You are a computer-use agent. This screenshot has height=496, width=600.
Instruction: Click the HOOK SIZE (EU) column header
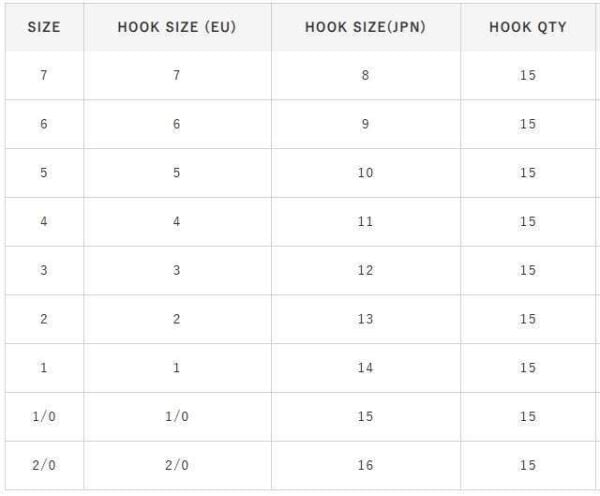[x=176, y=27]
